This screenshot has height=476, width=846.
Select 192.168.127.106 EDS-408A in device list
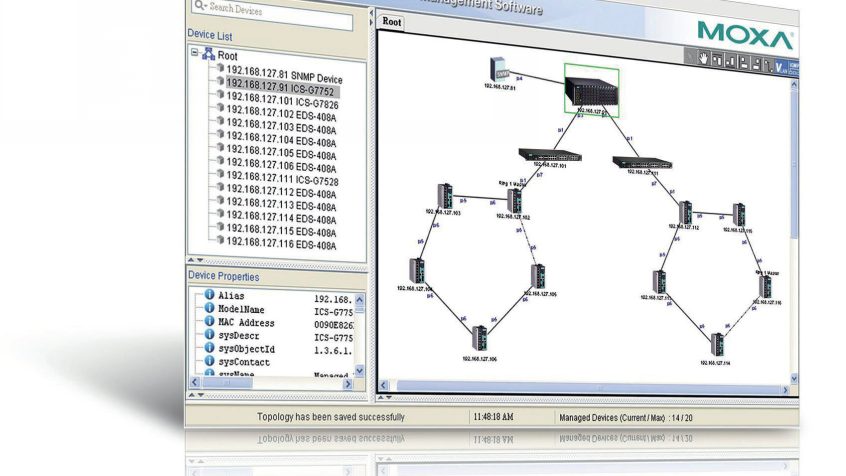(x=281, y=166)
